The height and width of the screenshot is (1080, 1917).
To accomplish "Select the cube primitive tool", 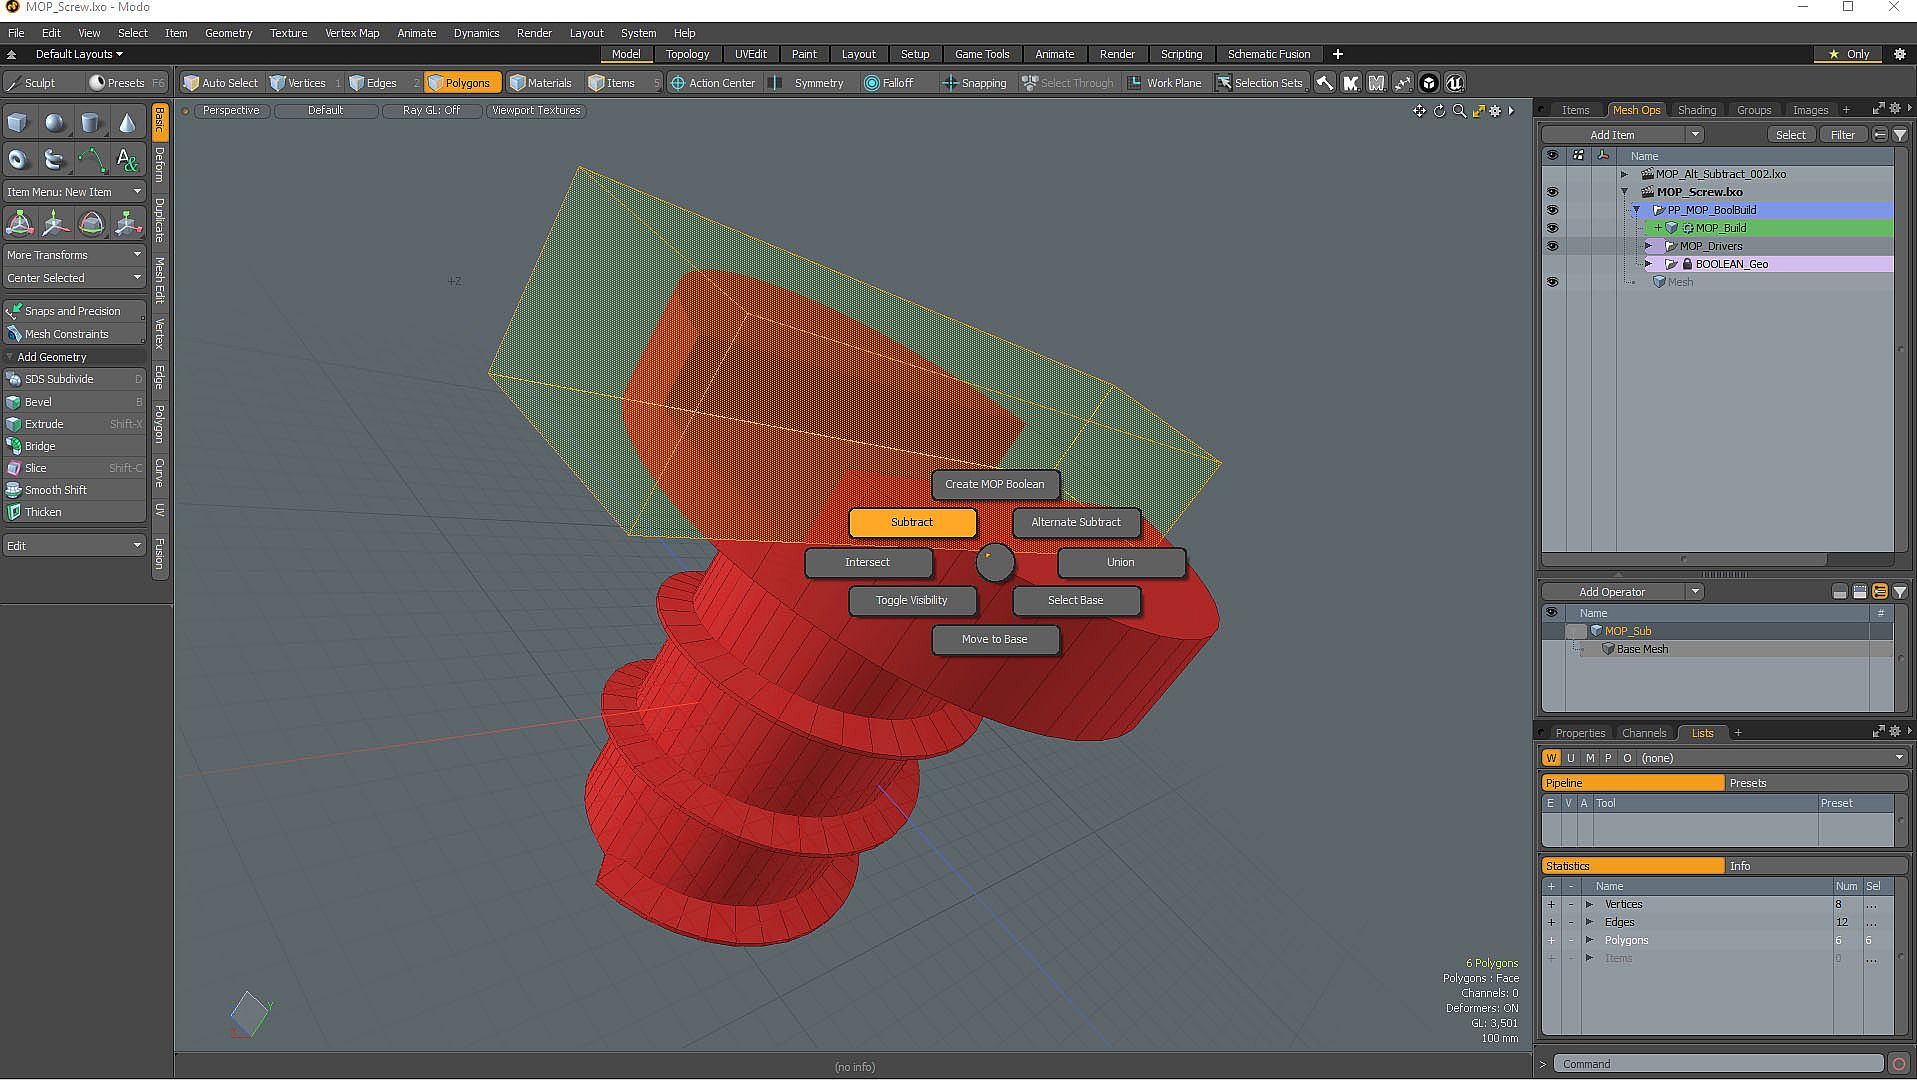I will point(18,123).
